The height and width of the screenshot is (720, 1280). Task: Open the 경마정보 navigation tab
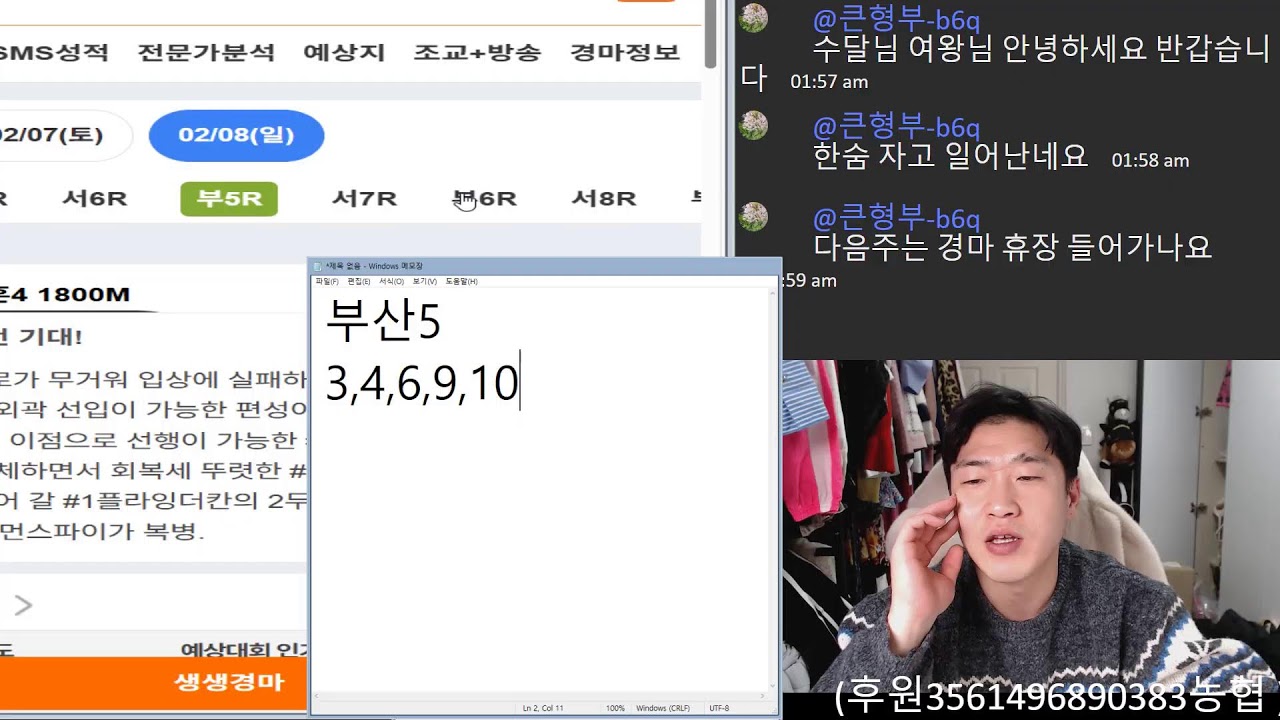click(625, 53)
